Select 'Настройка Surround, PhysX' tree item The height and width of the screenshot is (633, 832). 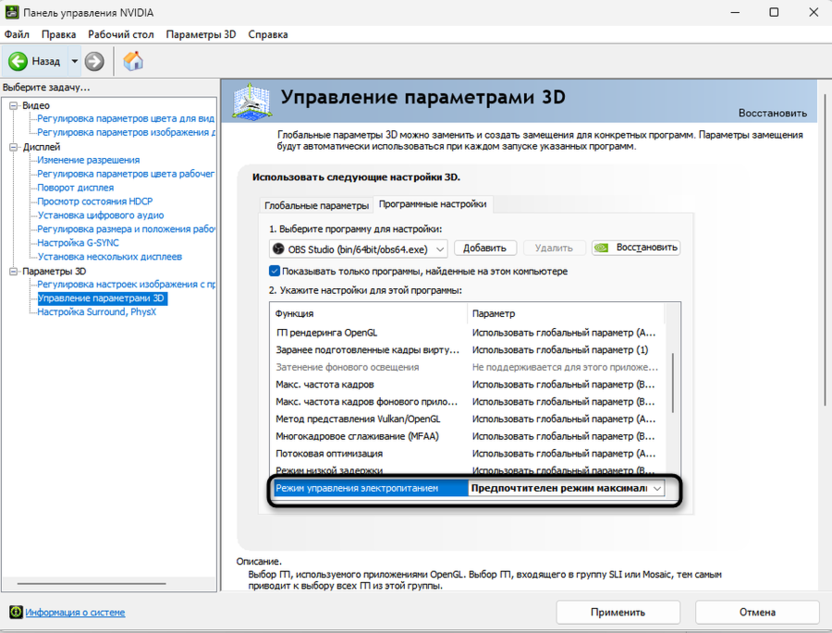[x=97, y=311]
